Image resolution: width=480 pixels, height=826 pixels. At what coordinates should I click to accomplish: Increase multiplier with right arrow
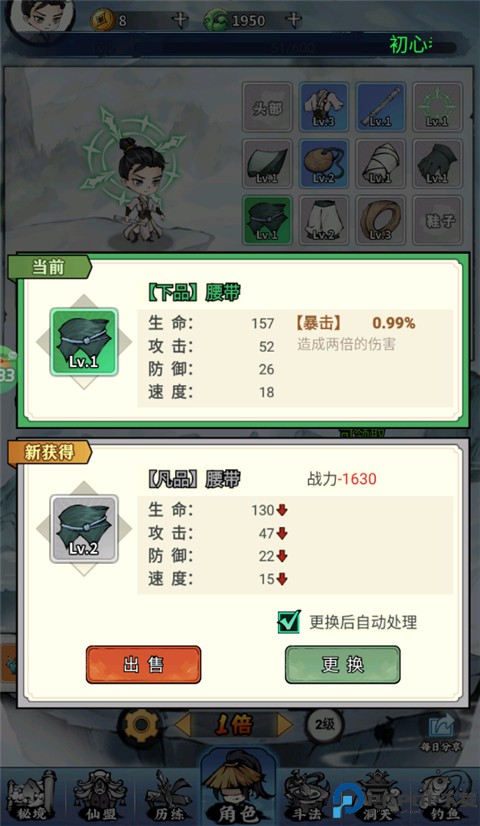point(285,725)
